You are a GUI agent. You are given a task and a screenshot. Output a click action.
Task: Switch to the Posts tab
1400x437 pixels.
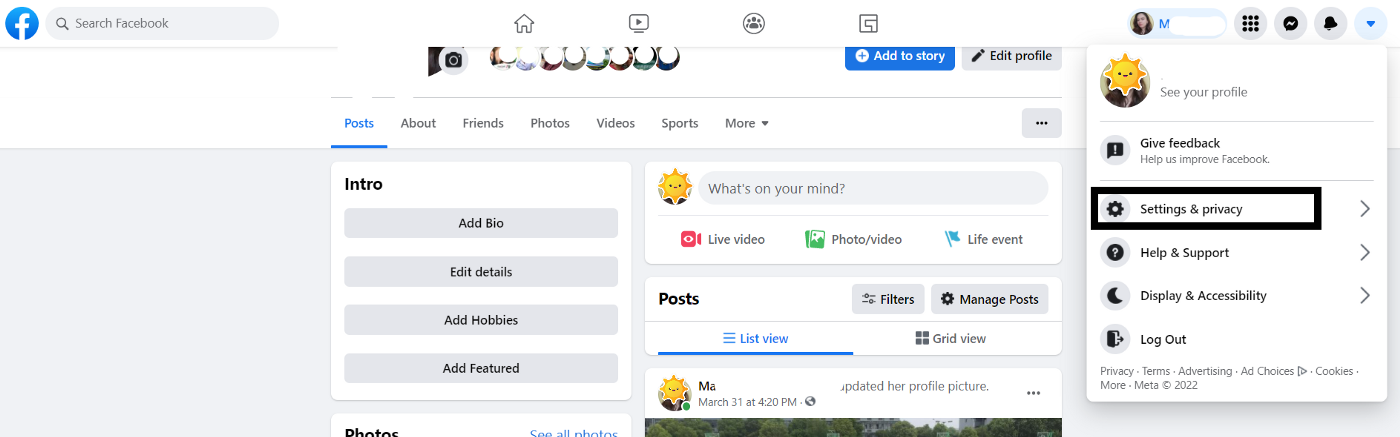359,123
